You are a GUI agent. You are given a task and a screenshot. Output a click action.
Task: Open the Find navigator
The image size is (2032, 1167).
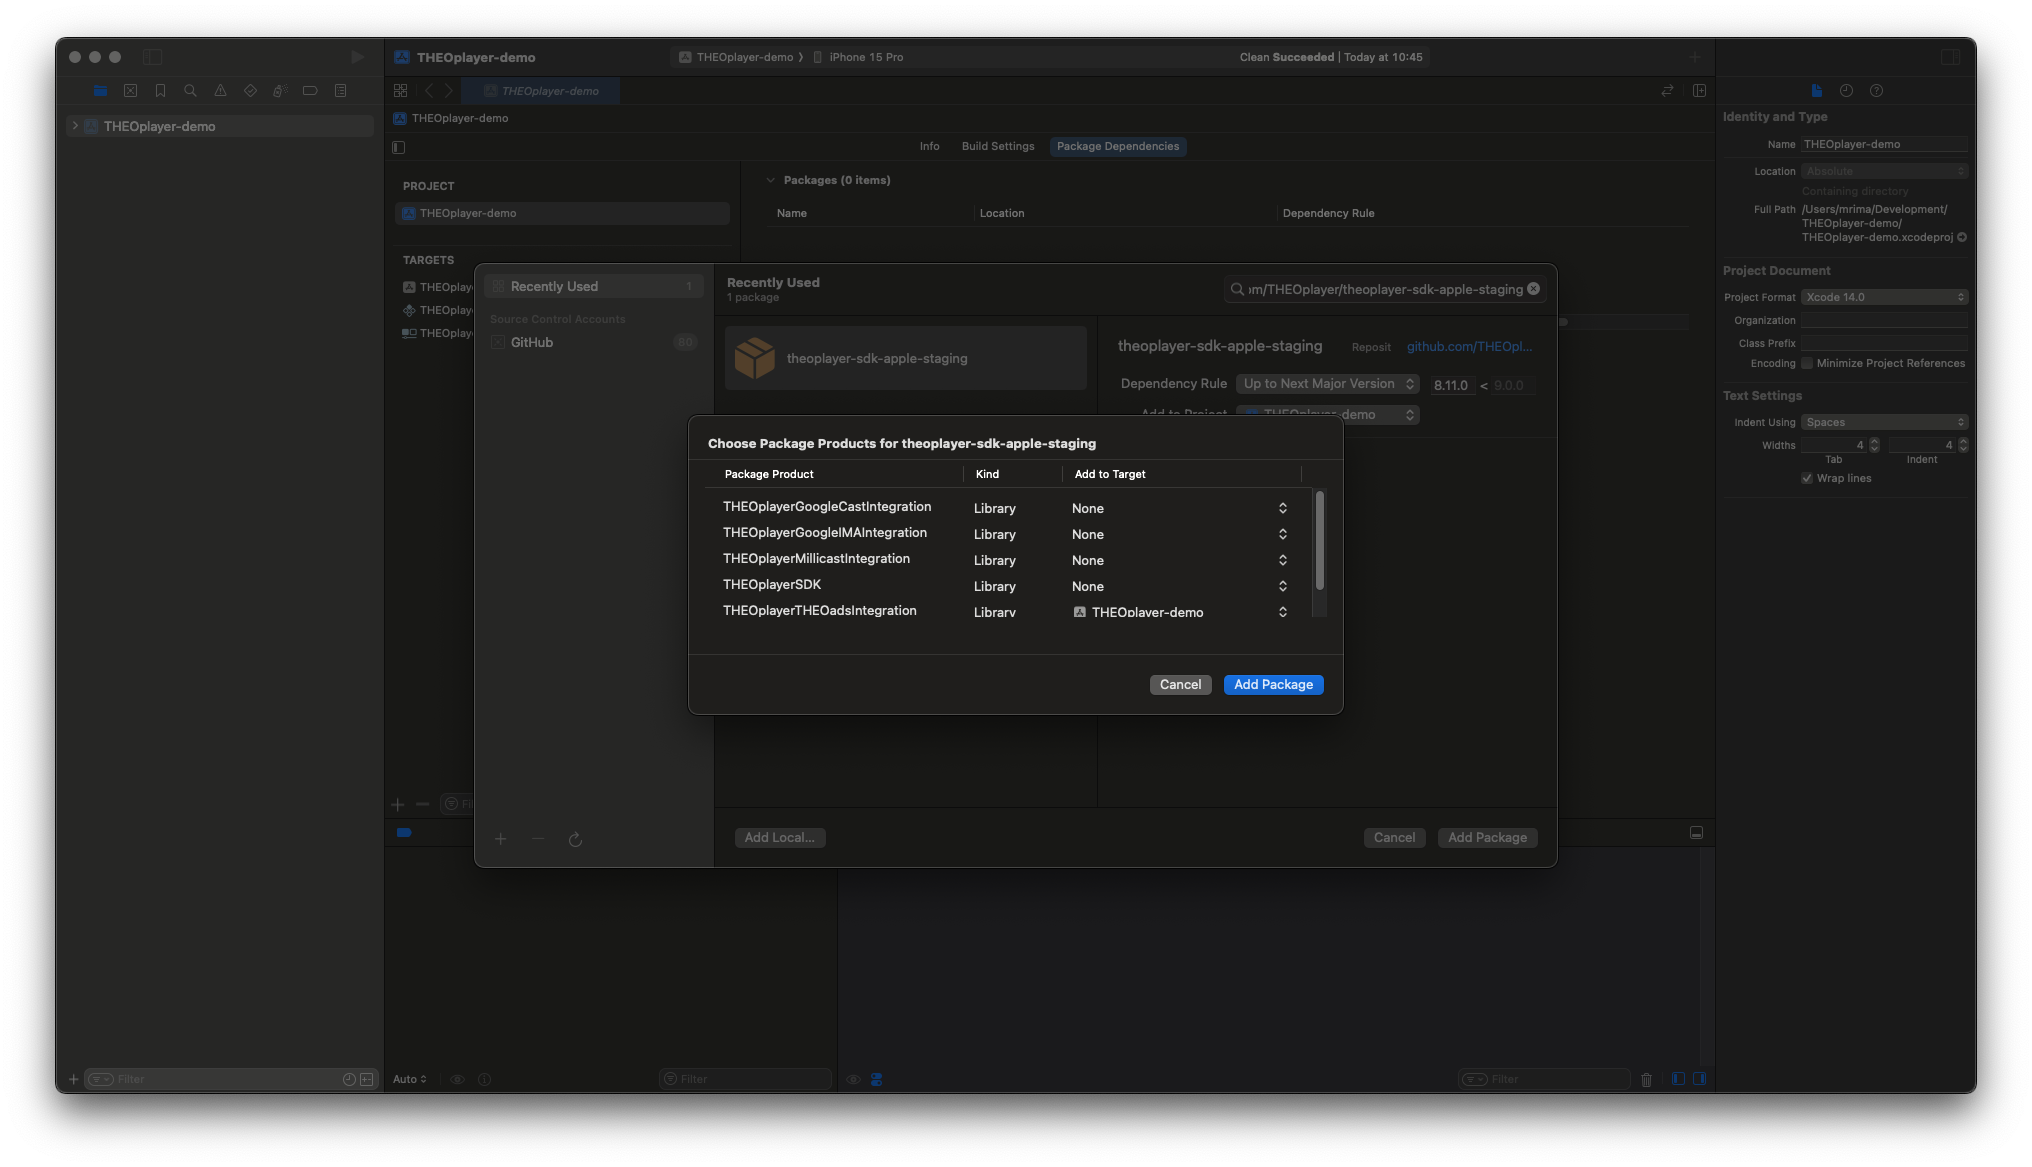[190, 90]
